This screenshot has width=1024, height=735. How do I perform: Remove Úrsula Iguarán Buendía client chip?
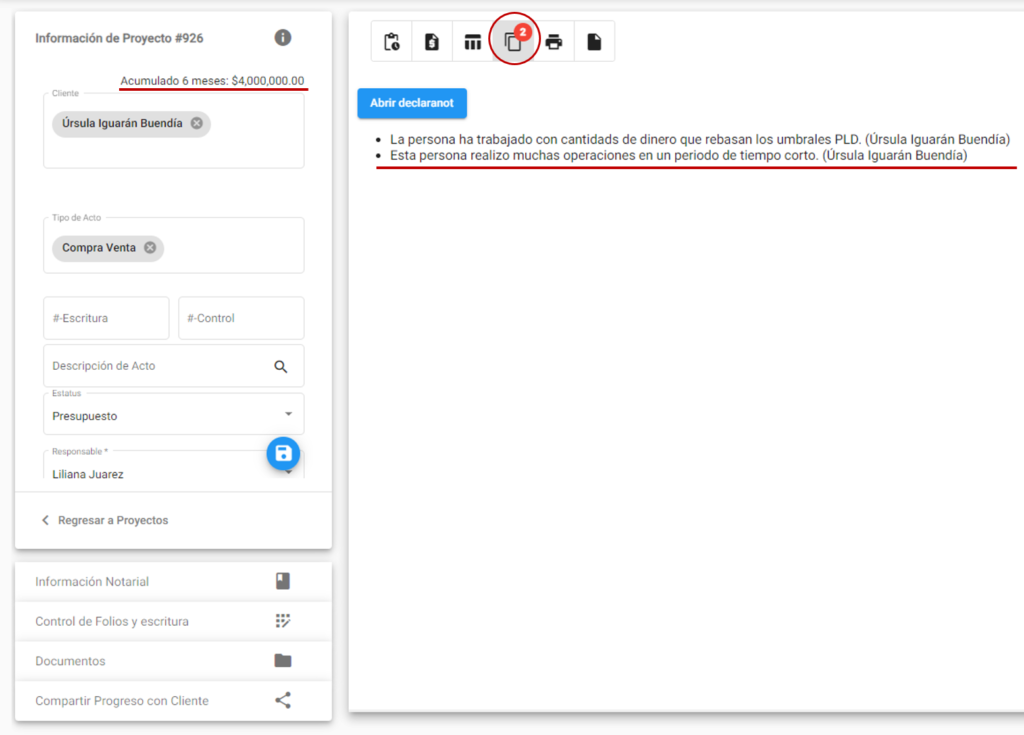[197, 123]
